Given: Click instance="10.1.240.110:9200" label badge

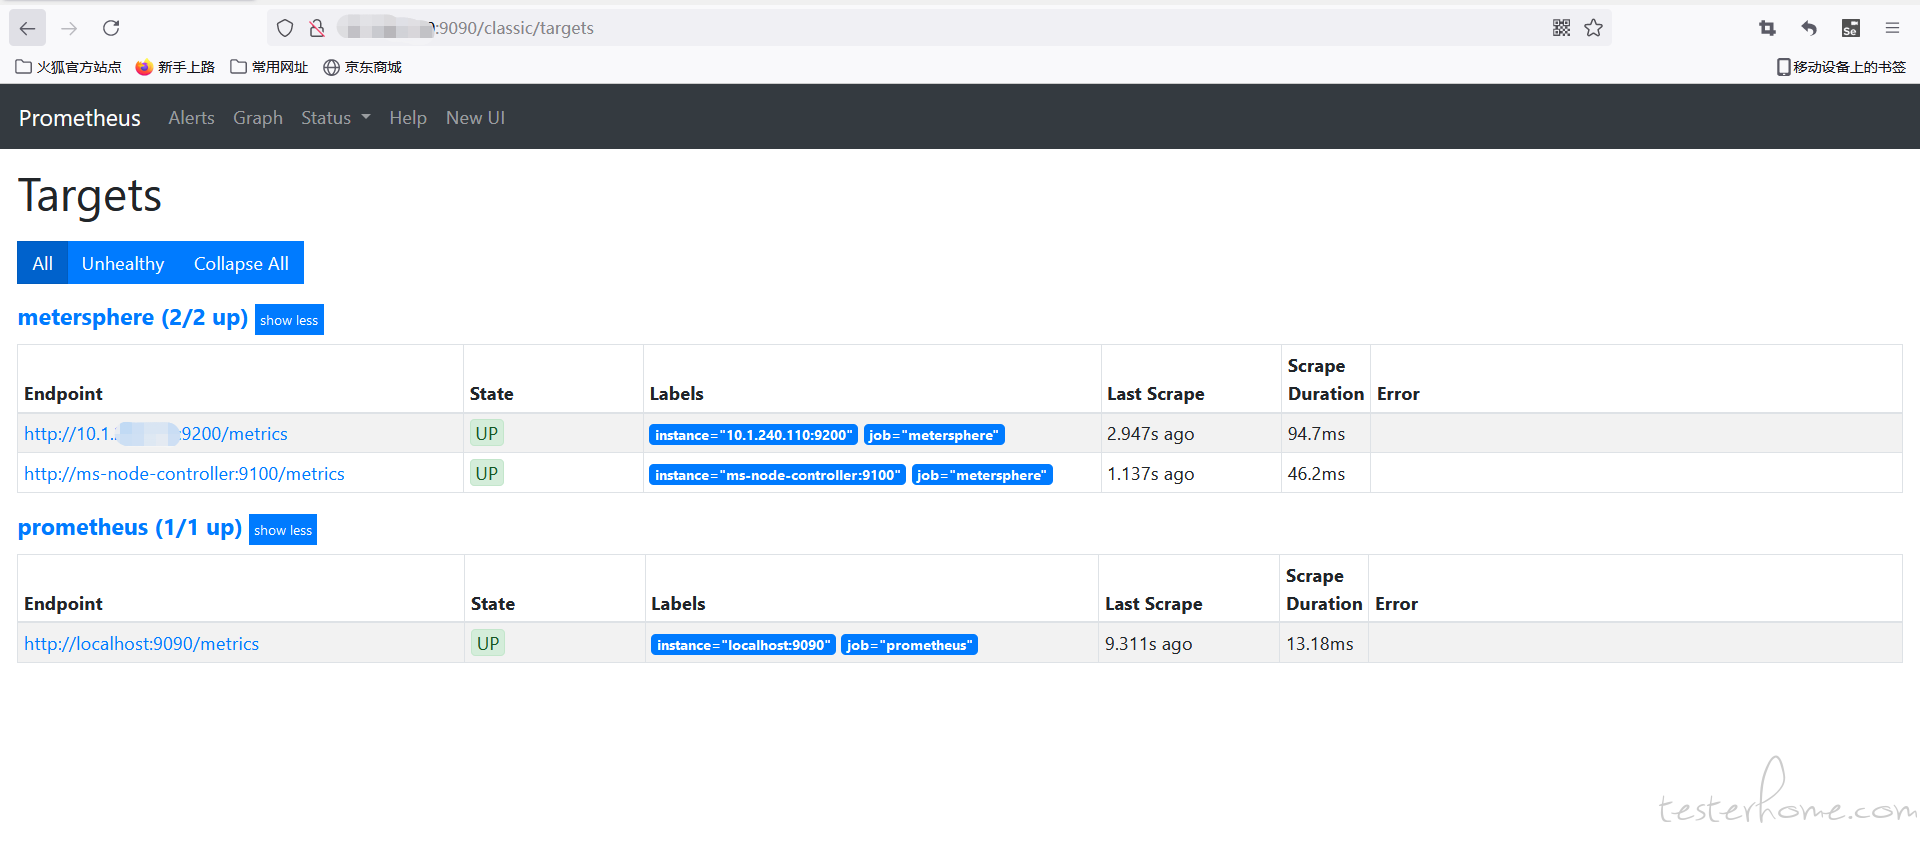Looking at the screenshot, I should click(x=753, y=435).
